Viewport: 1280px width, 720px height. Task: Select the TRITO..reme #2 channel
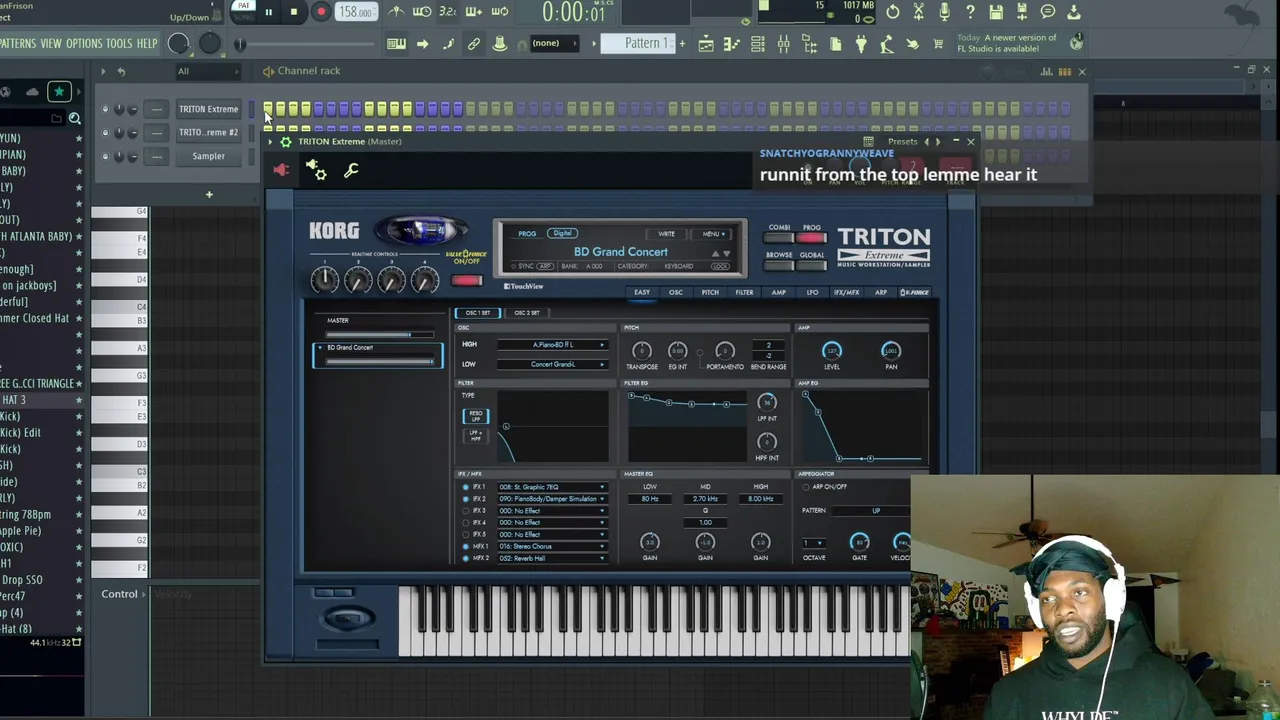(x=208, y=132)
